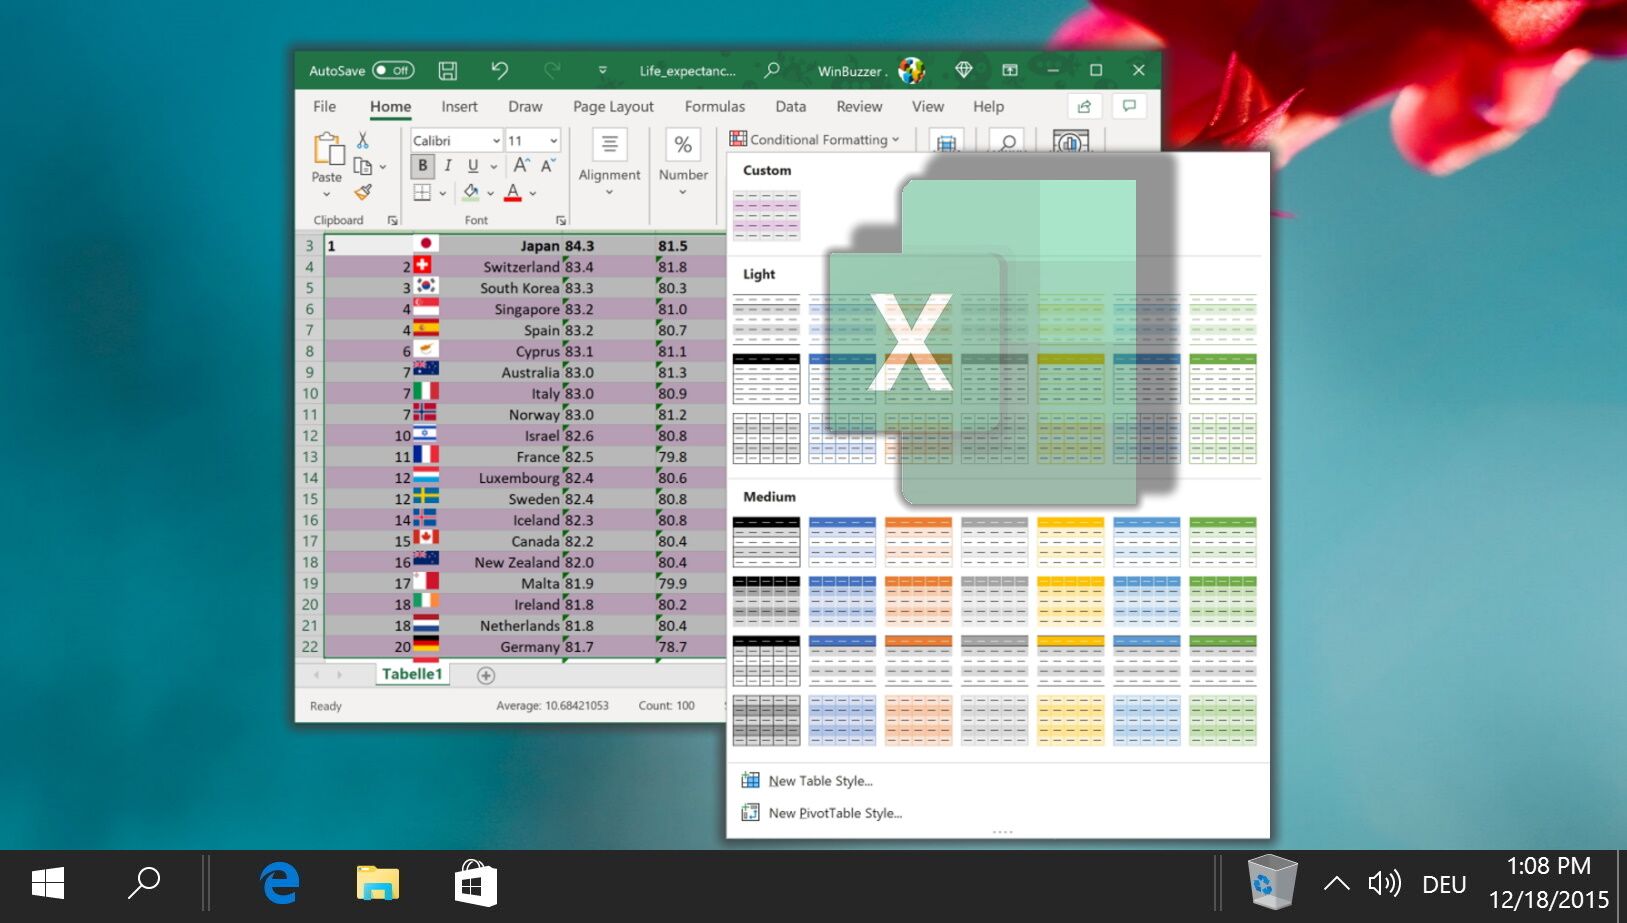Select the first Custom table style
The width and height of the screenshot is (1627, 923).
pos(766,213)
